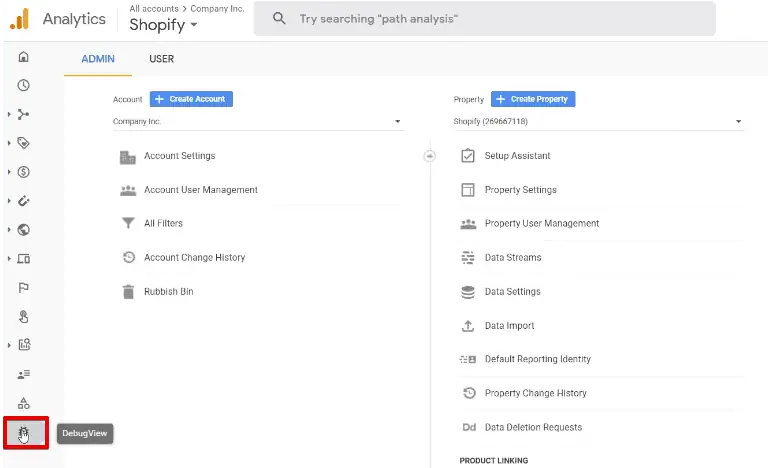This screenshot has height=468, width=768.
Task: Expand the monetization section arrow
Action: (x=9, y=172)
